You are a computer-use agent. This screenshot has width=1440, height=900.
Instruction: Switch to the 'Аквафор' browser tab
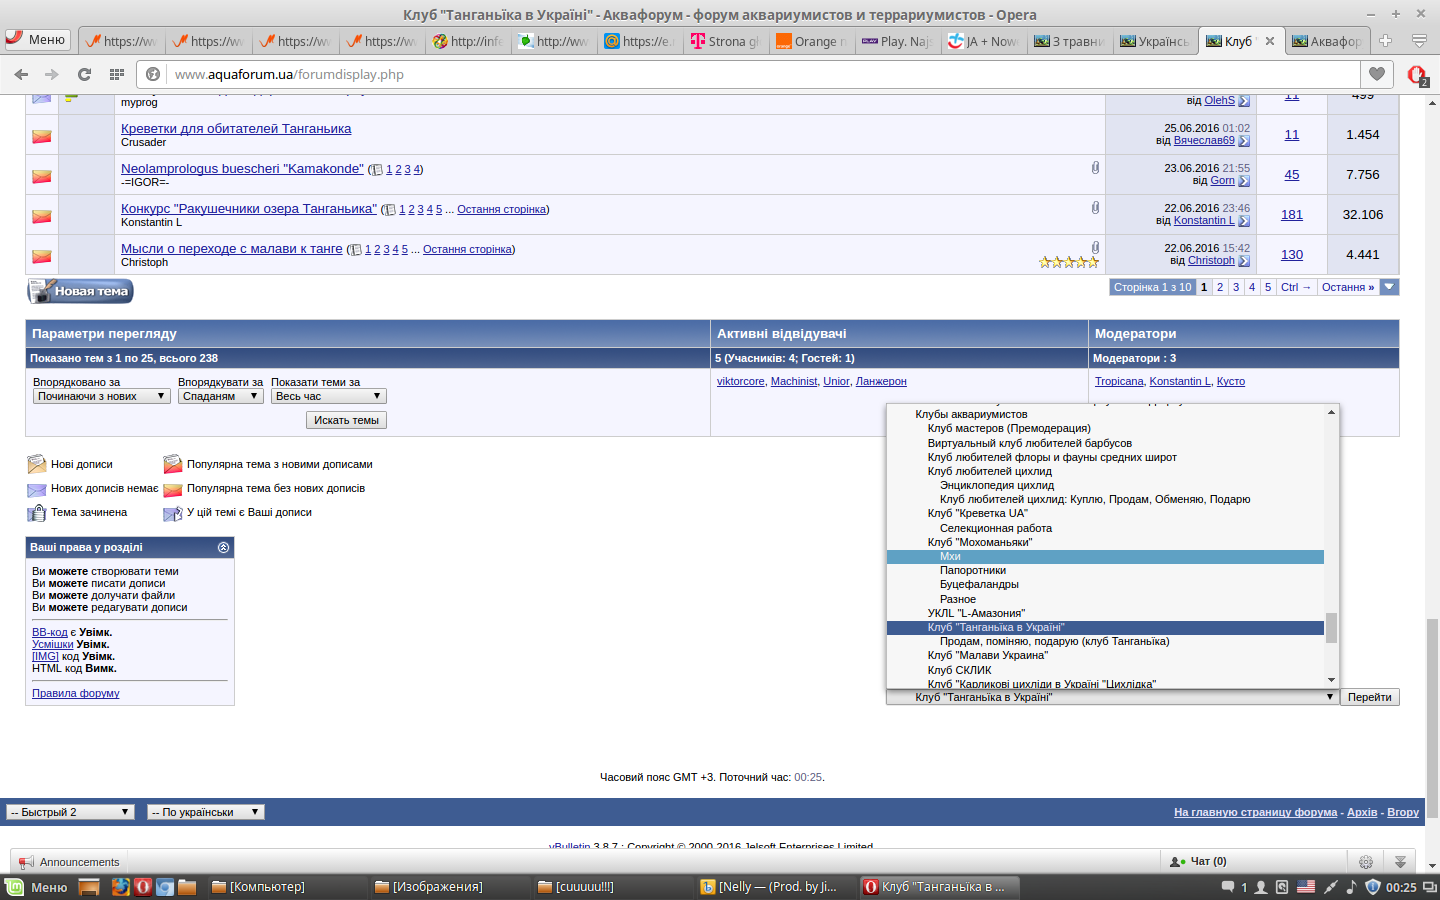pyautogui.click(x=1327, y=41)
